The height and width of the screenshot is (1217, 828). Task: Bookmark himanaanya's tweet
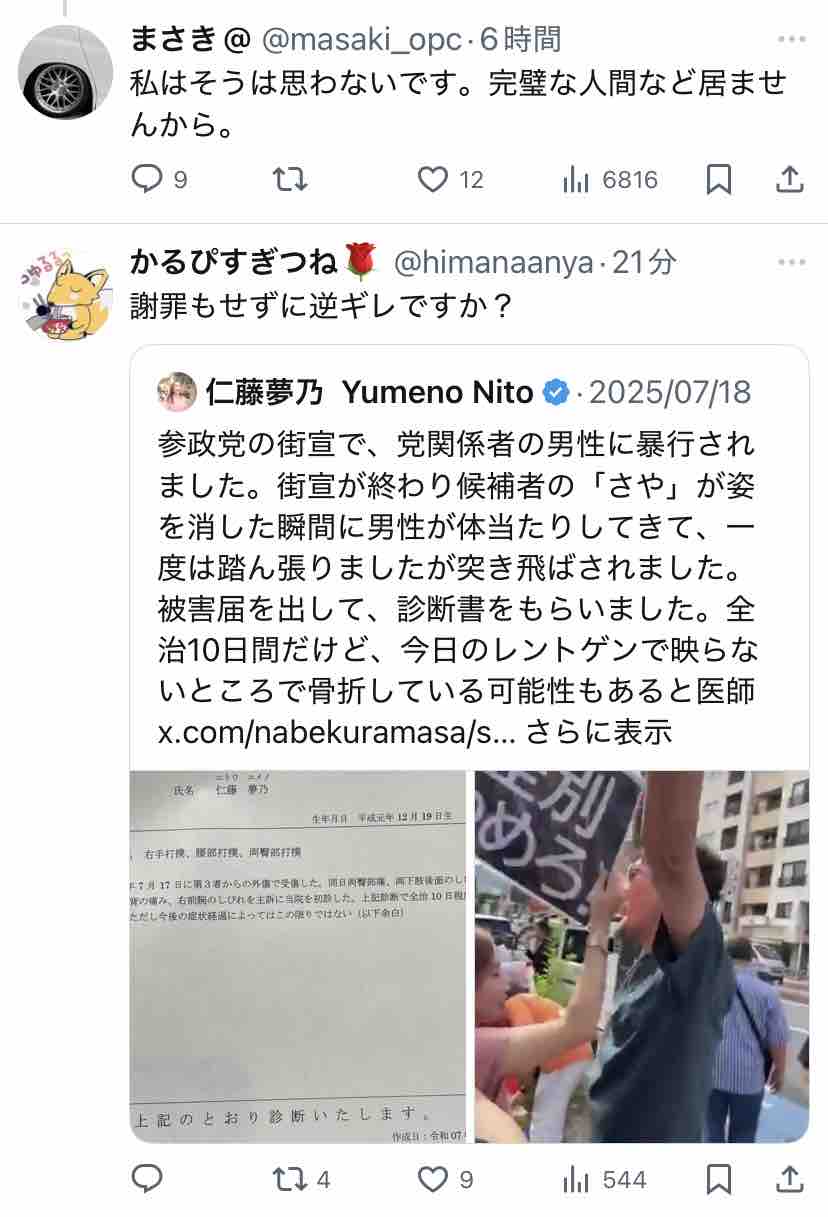[x=719, y=1180]
